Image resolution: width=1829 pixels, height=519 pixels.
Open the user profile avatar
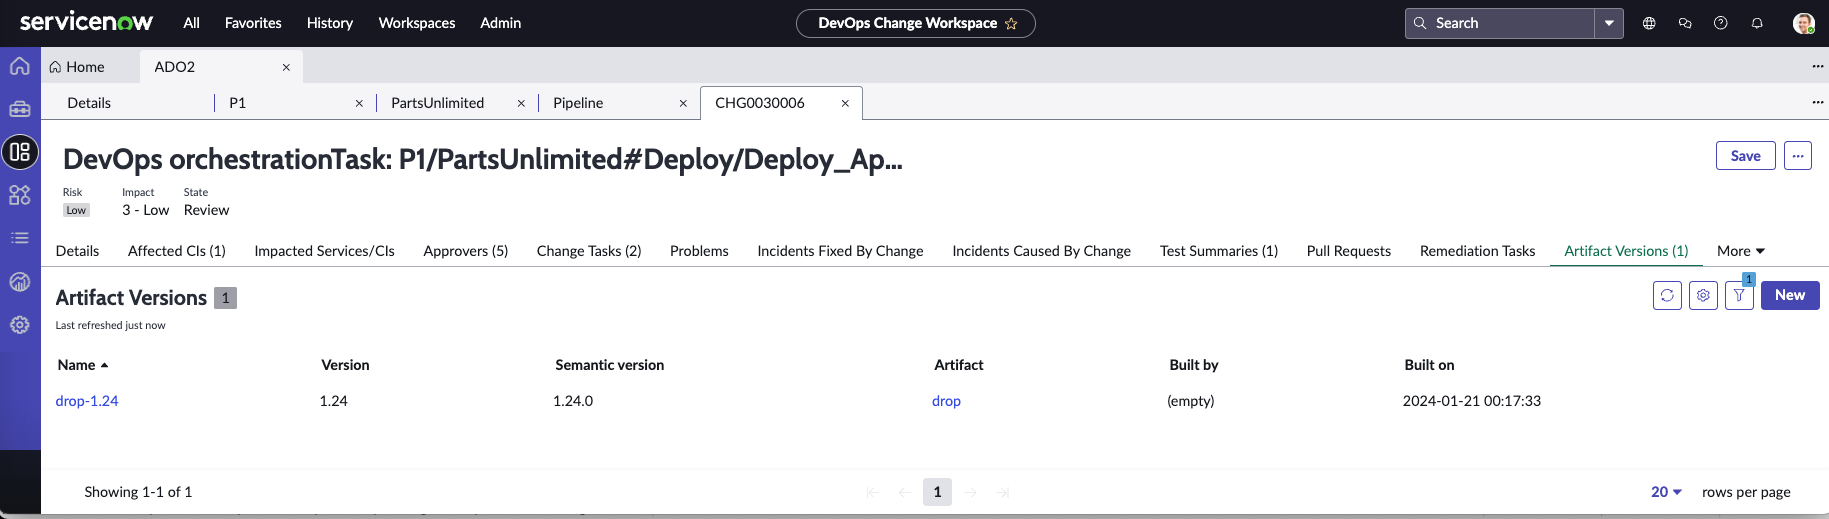(x=1804, y=23)
